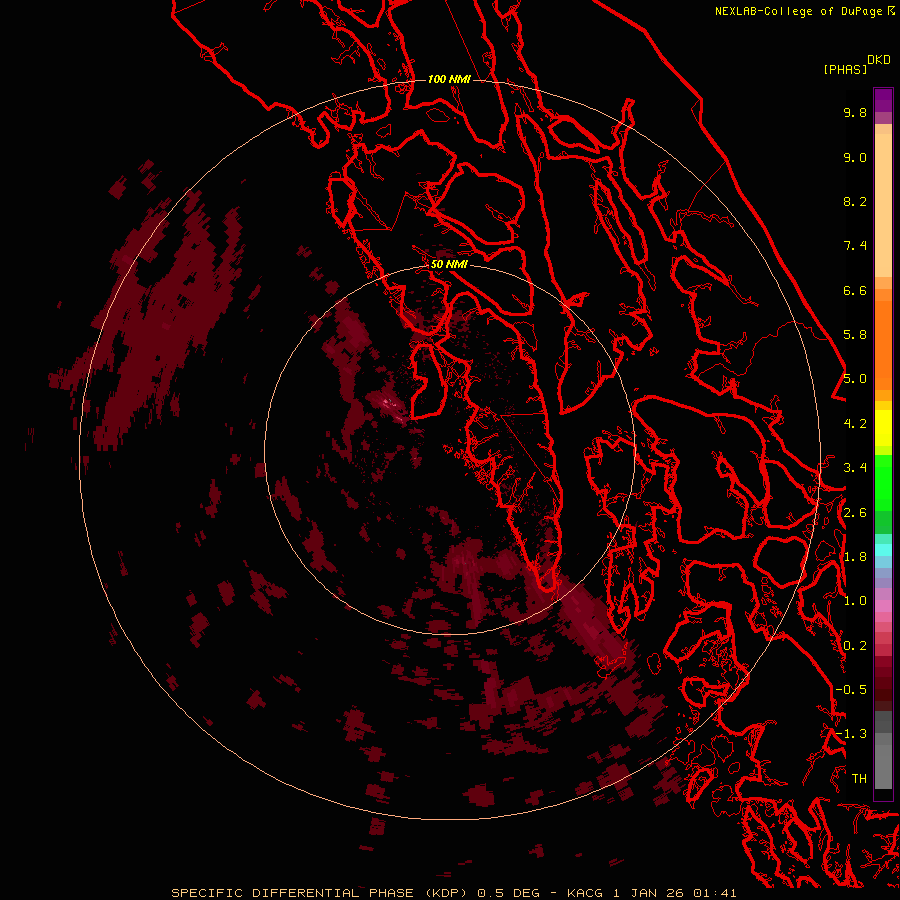Click the yellow segment of the color bar
Screen dimensions: 900x900
point(883,428)
